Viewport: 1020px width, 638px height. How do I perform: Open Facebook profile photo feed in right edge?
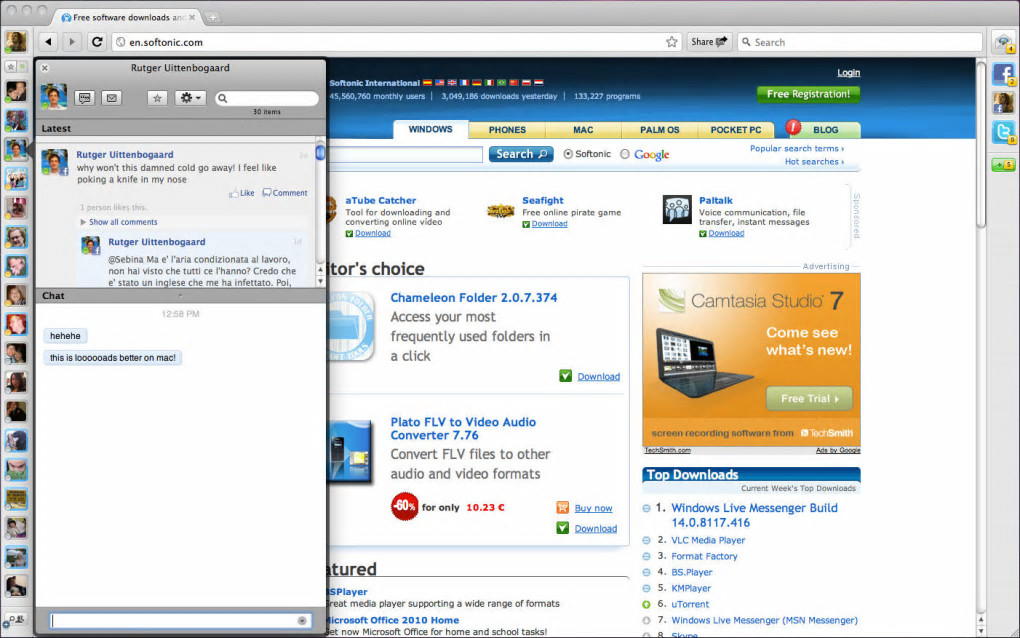click(x=1004, y=103)
